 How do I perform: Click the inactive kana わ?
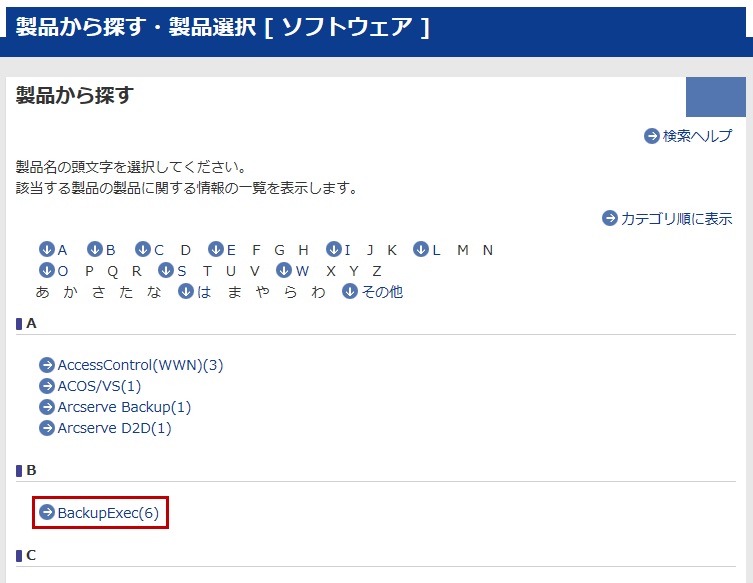(318, 292)
